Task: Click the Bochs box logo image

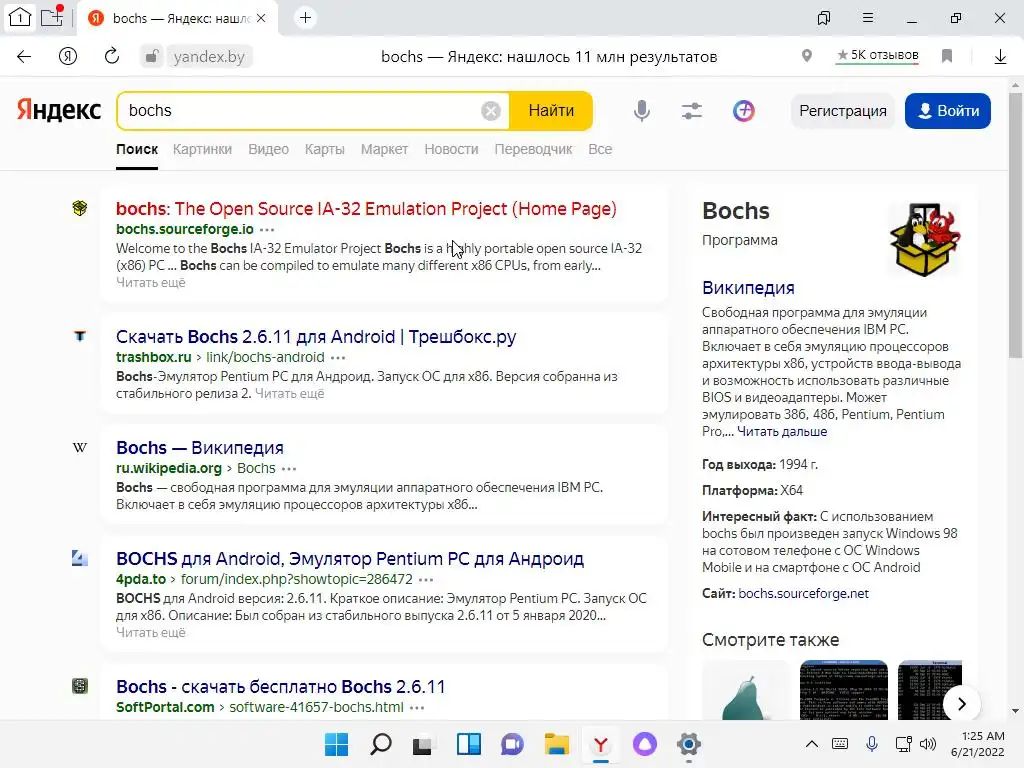Action: [925, 240]
